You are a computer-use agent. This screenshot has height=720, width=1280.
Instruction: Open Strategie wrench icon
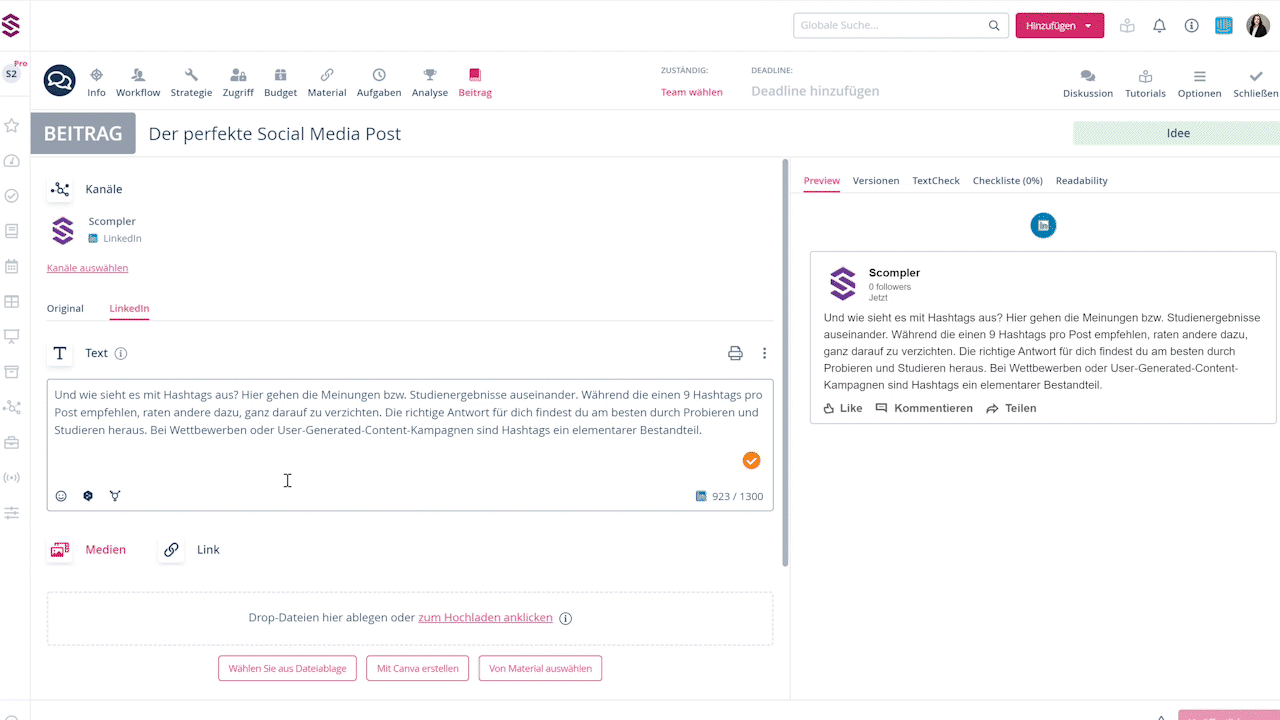coord(191,75)
